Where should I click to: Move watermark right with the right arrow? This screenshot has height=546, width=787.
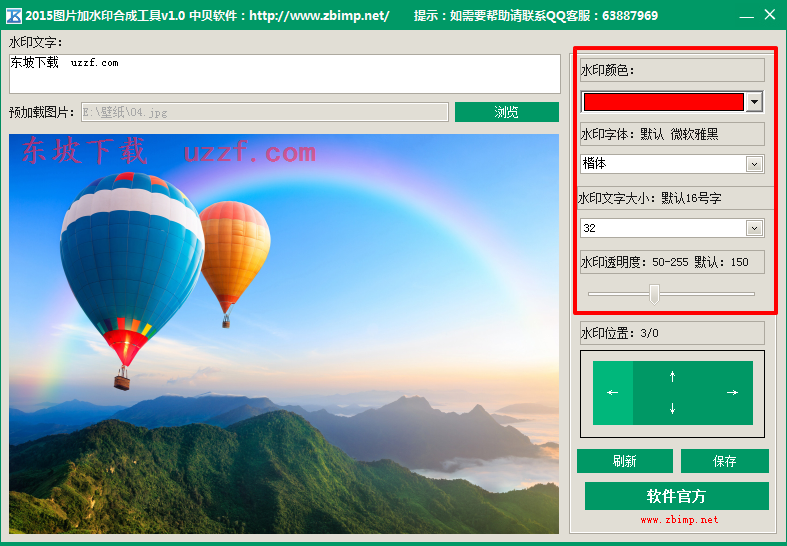(x=732, y=392)
